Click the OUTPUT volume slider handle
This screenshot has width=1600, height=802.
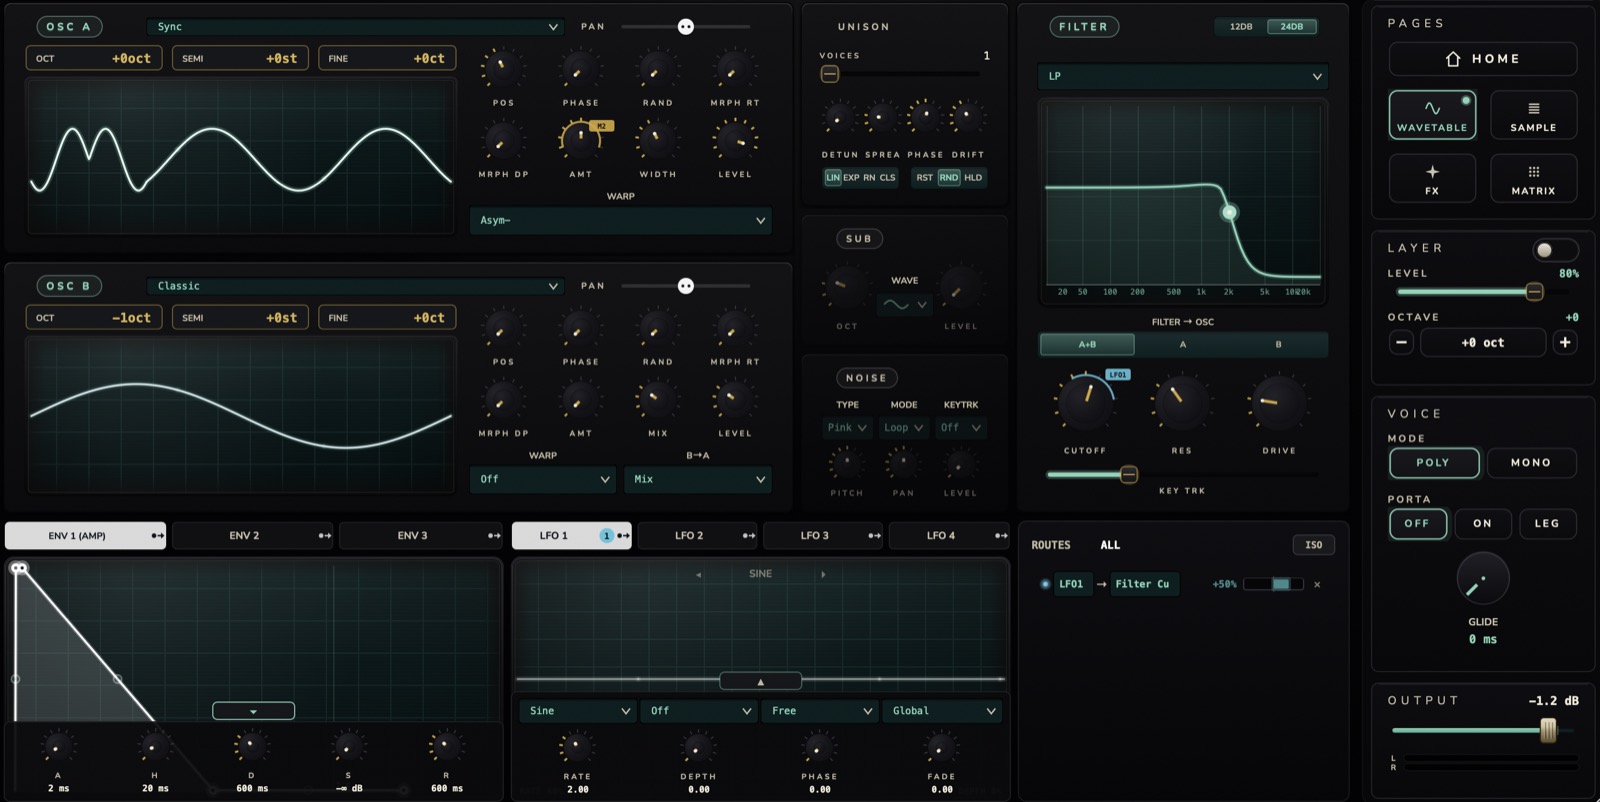click(1548, 730)
